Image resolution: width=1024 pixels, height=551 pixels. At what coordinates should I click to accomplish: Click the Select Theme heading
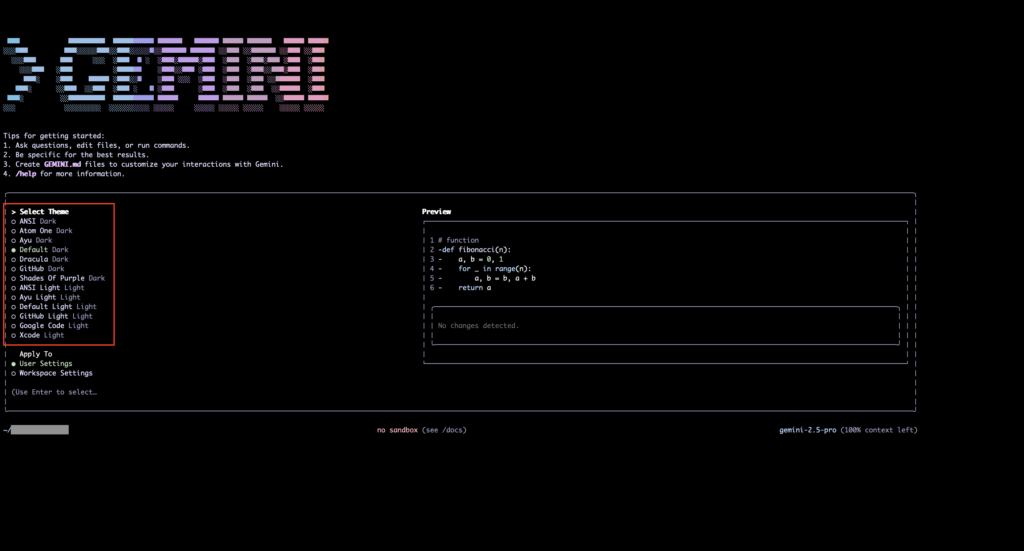pos(44,212)
